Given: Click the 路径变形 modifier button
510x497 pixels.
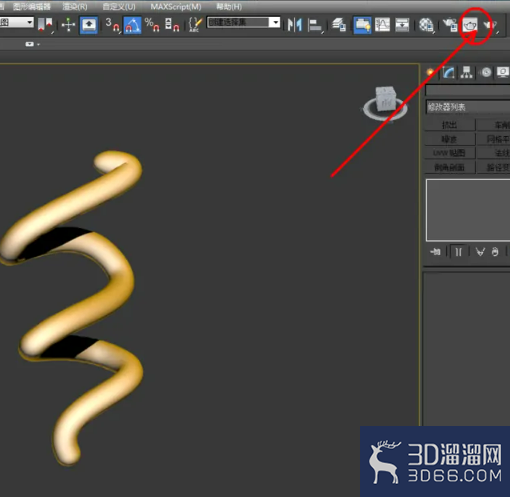Looking at the screenshot, I should coord(494,167).
